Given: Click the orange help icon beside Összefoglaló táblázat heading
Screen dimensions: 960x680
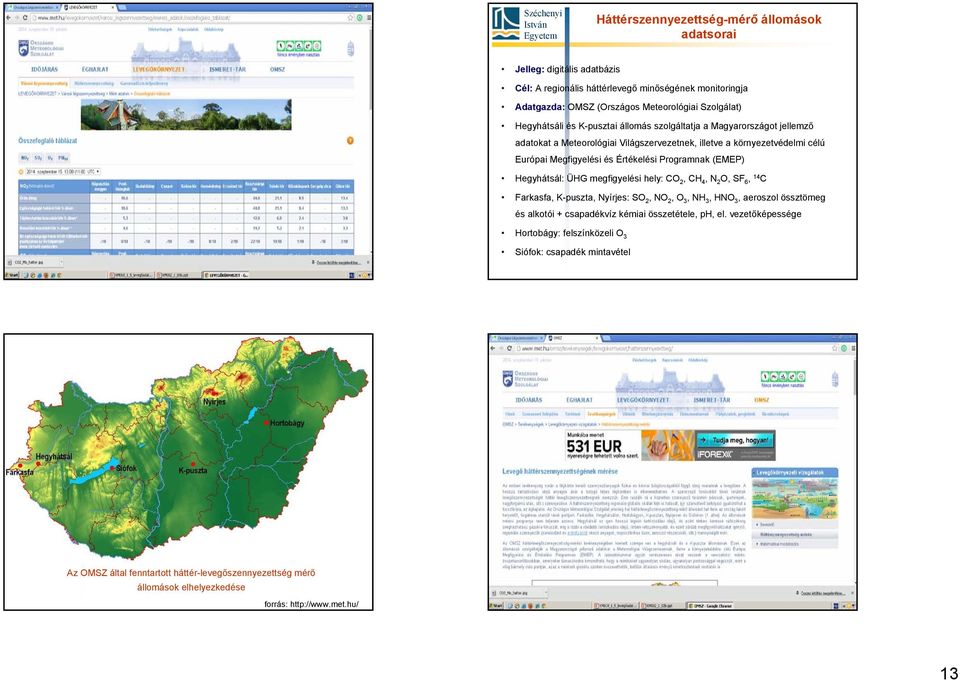Looking at the screenshot, I should click(x=350, y=141).
